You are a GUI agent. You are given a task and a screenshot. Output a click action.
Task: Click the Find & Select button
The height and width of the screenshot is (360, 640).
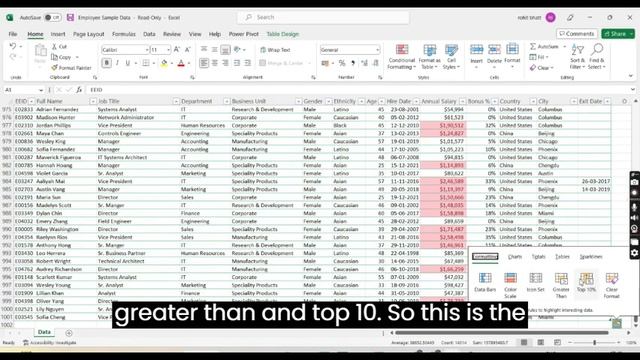point(597,57)
